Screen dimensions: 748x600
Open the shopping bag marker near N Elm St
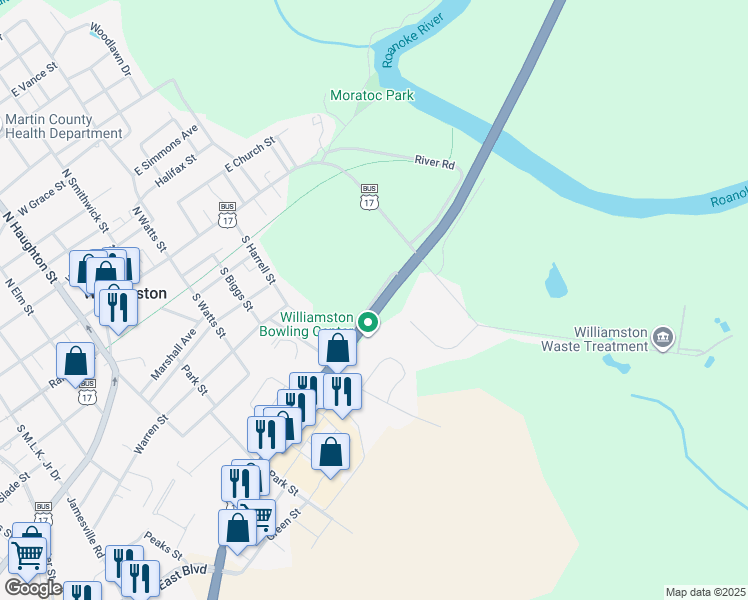click(x=75, y=363)
